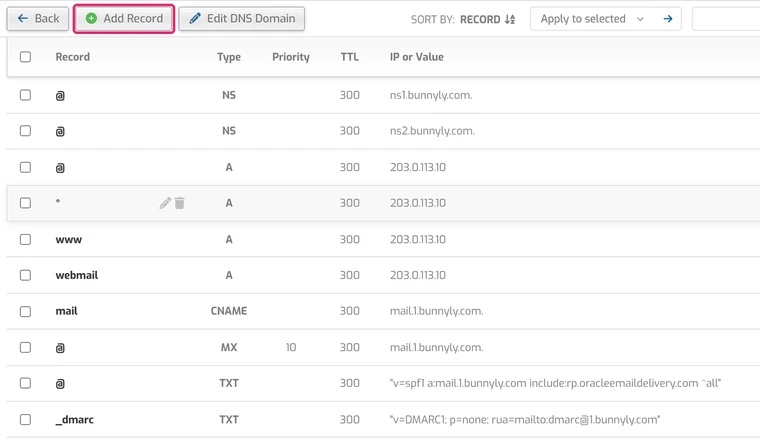The image size is (760, 442).
Task: Click the TTL column header
Action: 349,57
